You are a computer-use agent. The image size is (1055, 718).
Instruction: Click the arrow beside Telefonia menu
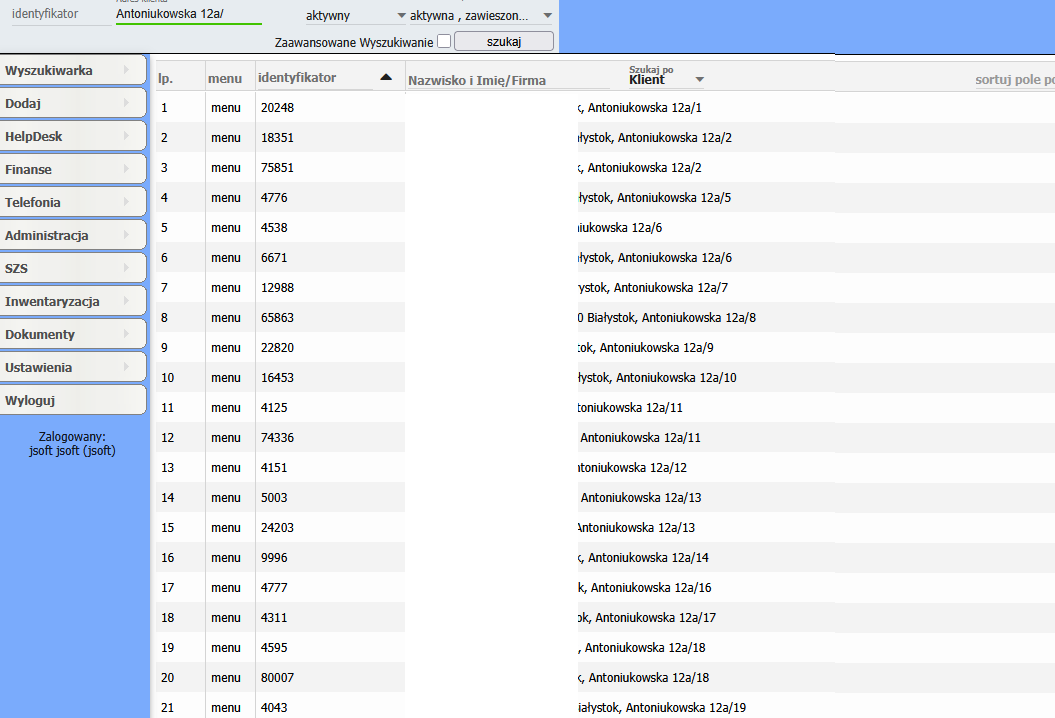point(127,202)
